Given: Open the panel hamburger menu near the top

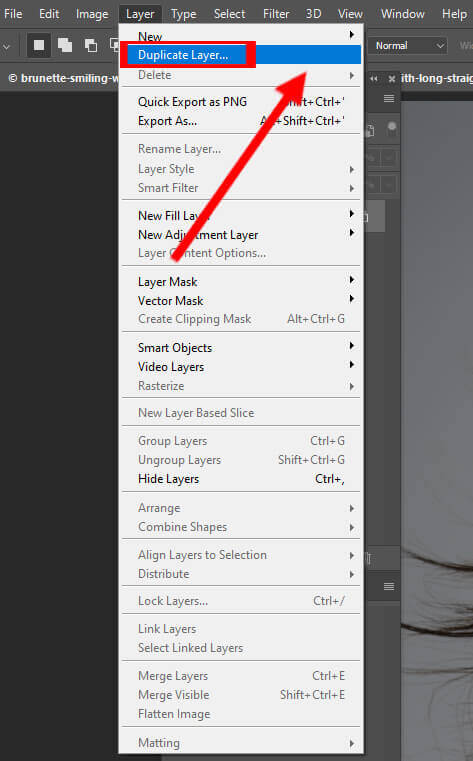Looking at the screenshot, I should tap(389, 99).
